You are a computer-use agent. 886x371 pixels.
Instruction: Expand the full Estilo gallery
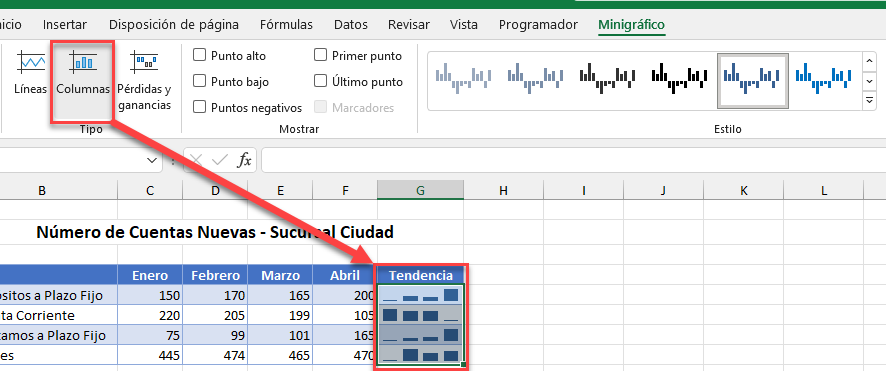point(869,101)
